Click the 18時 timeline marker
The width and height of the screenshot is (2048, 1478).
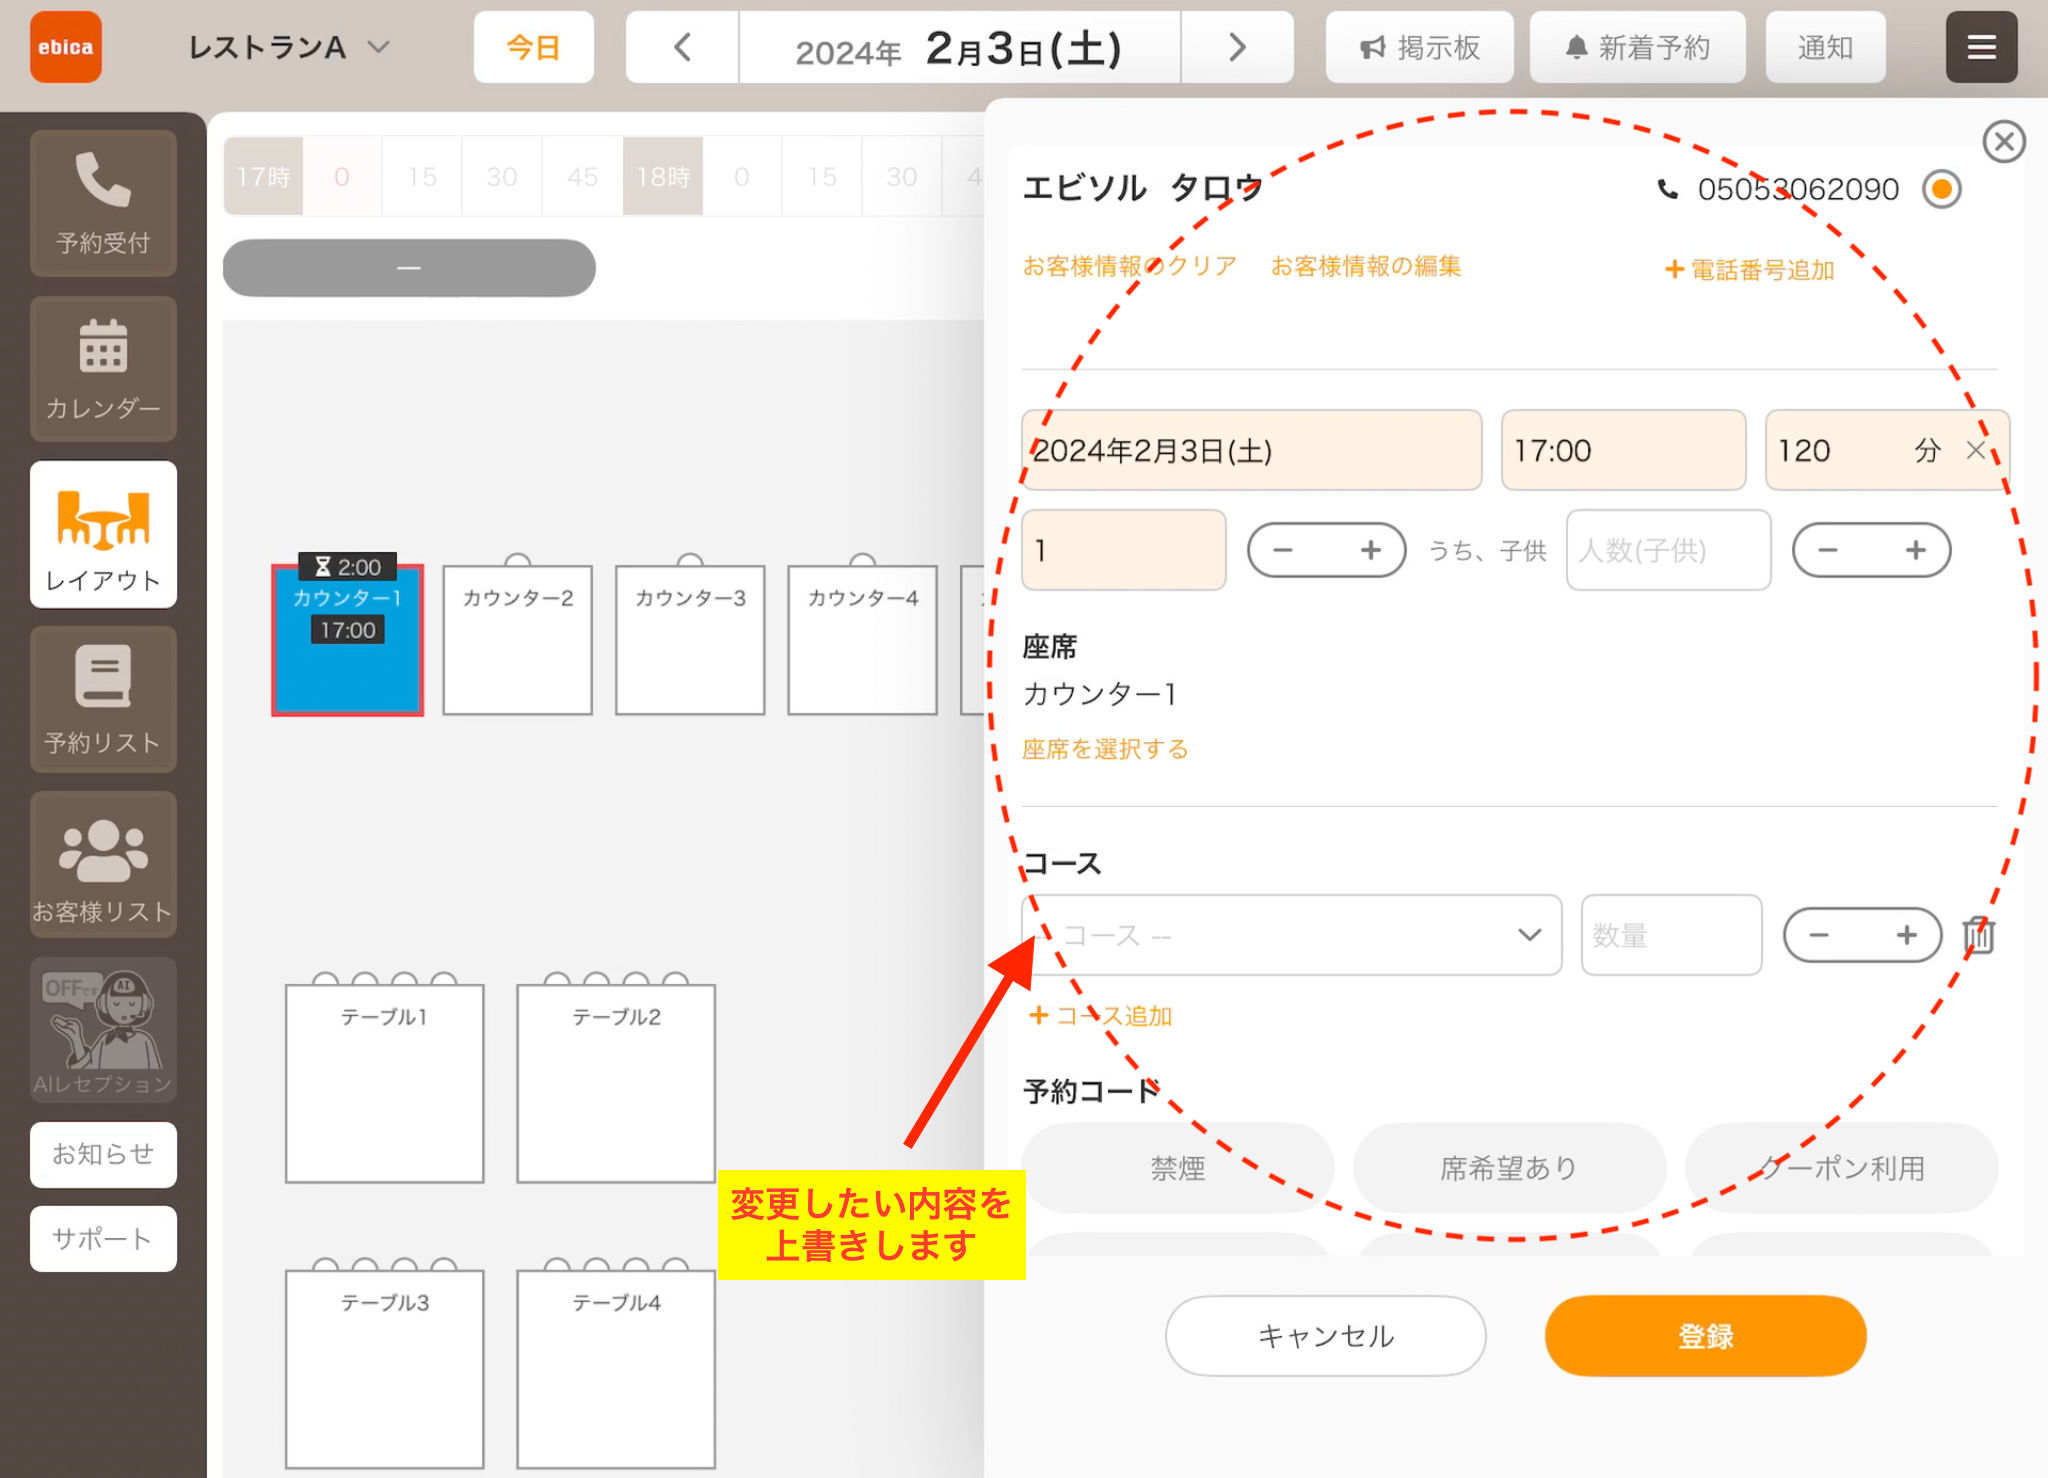(x=663, y=177)
